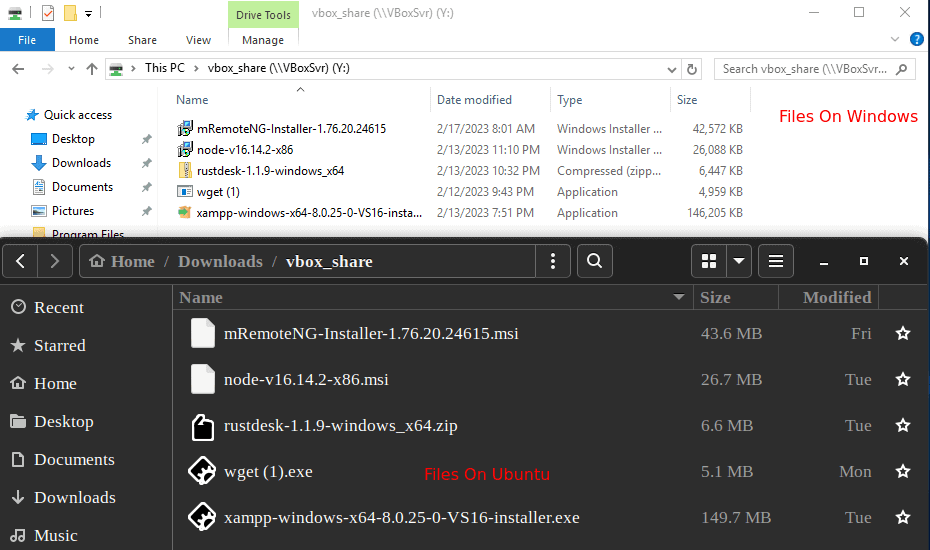Click the Drive Tools contextual tab
The height and width of the screenshot is (550, 930).
[x=263, y=15]
